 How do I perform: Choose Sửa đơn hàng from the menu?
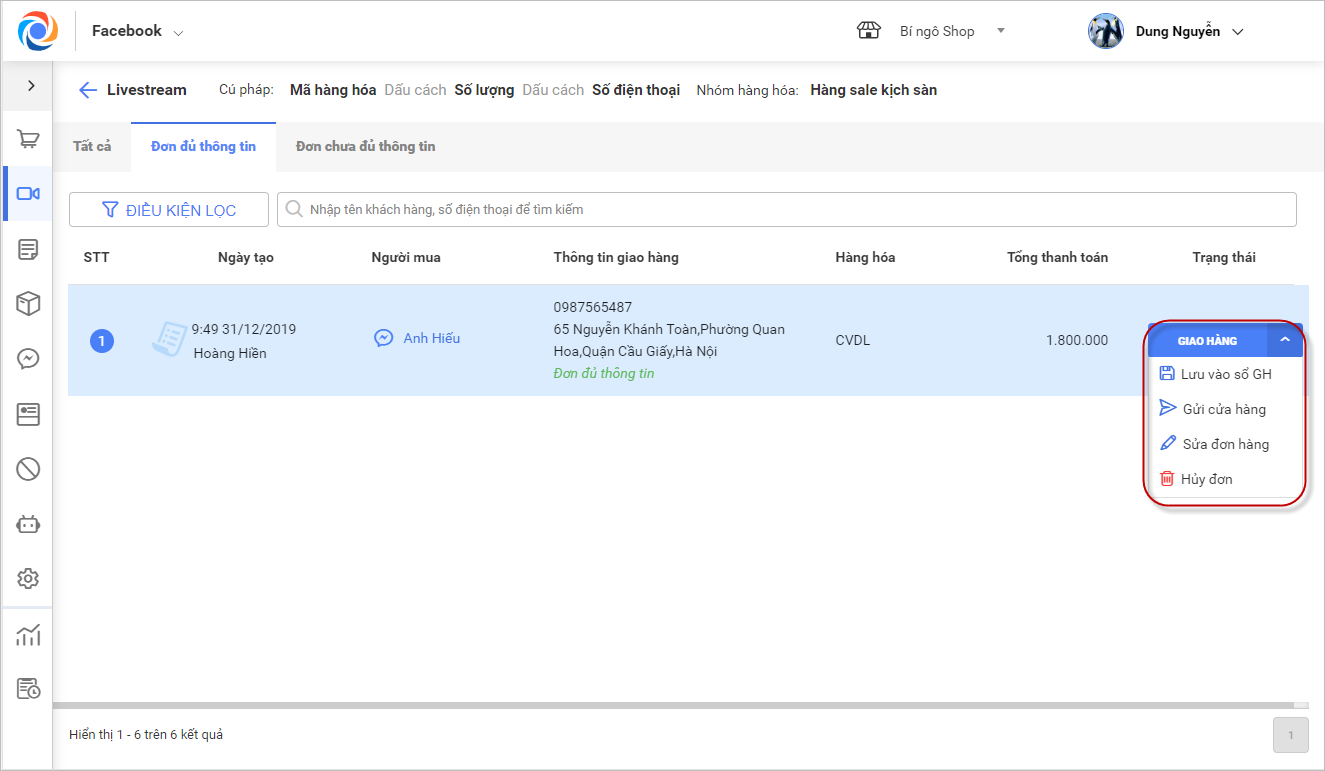pyautogui.click(x=1225, y=444)
